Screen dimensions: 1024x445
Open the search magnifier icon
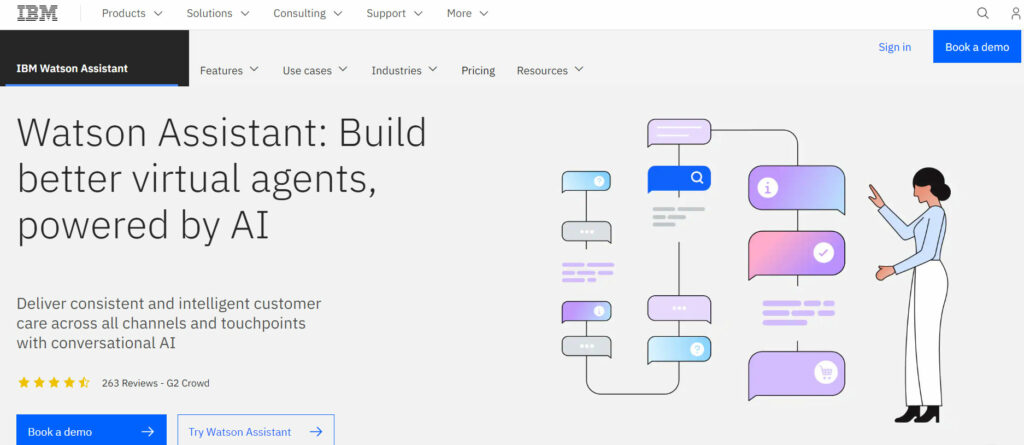tap(982, 13)
